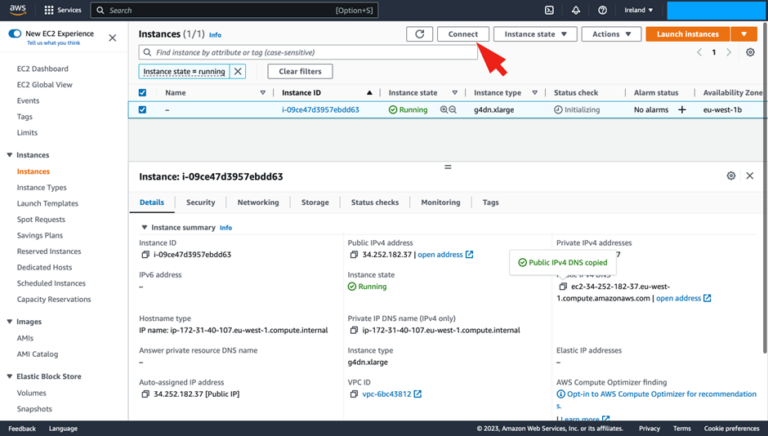Open the Instance state dropdown

[535, 34]
